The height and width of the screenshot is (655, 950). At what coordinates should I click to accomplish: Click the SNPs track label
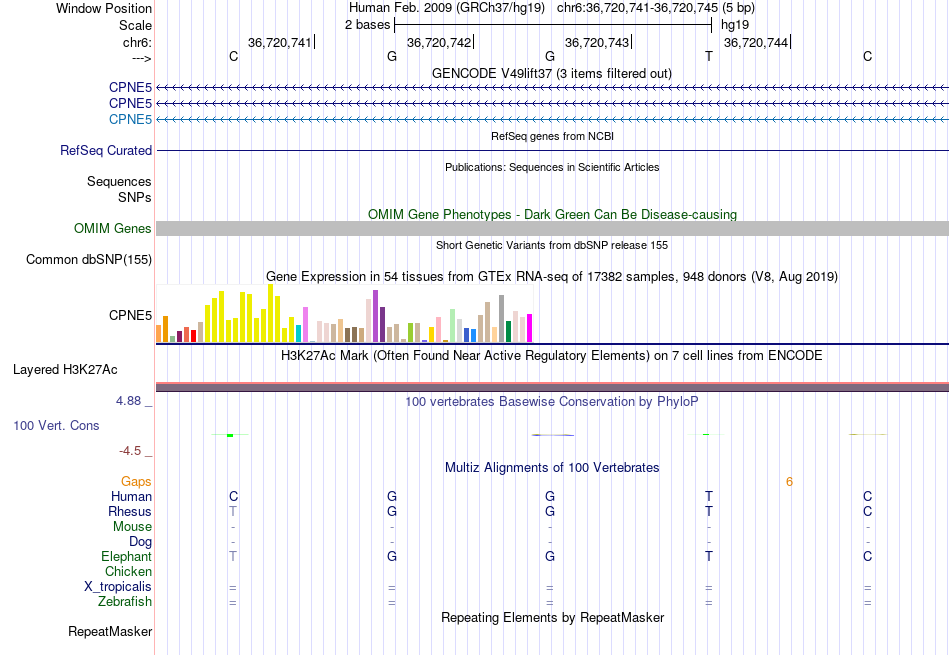135,197
